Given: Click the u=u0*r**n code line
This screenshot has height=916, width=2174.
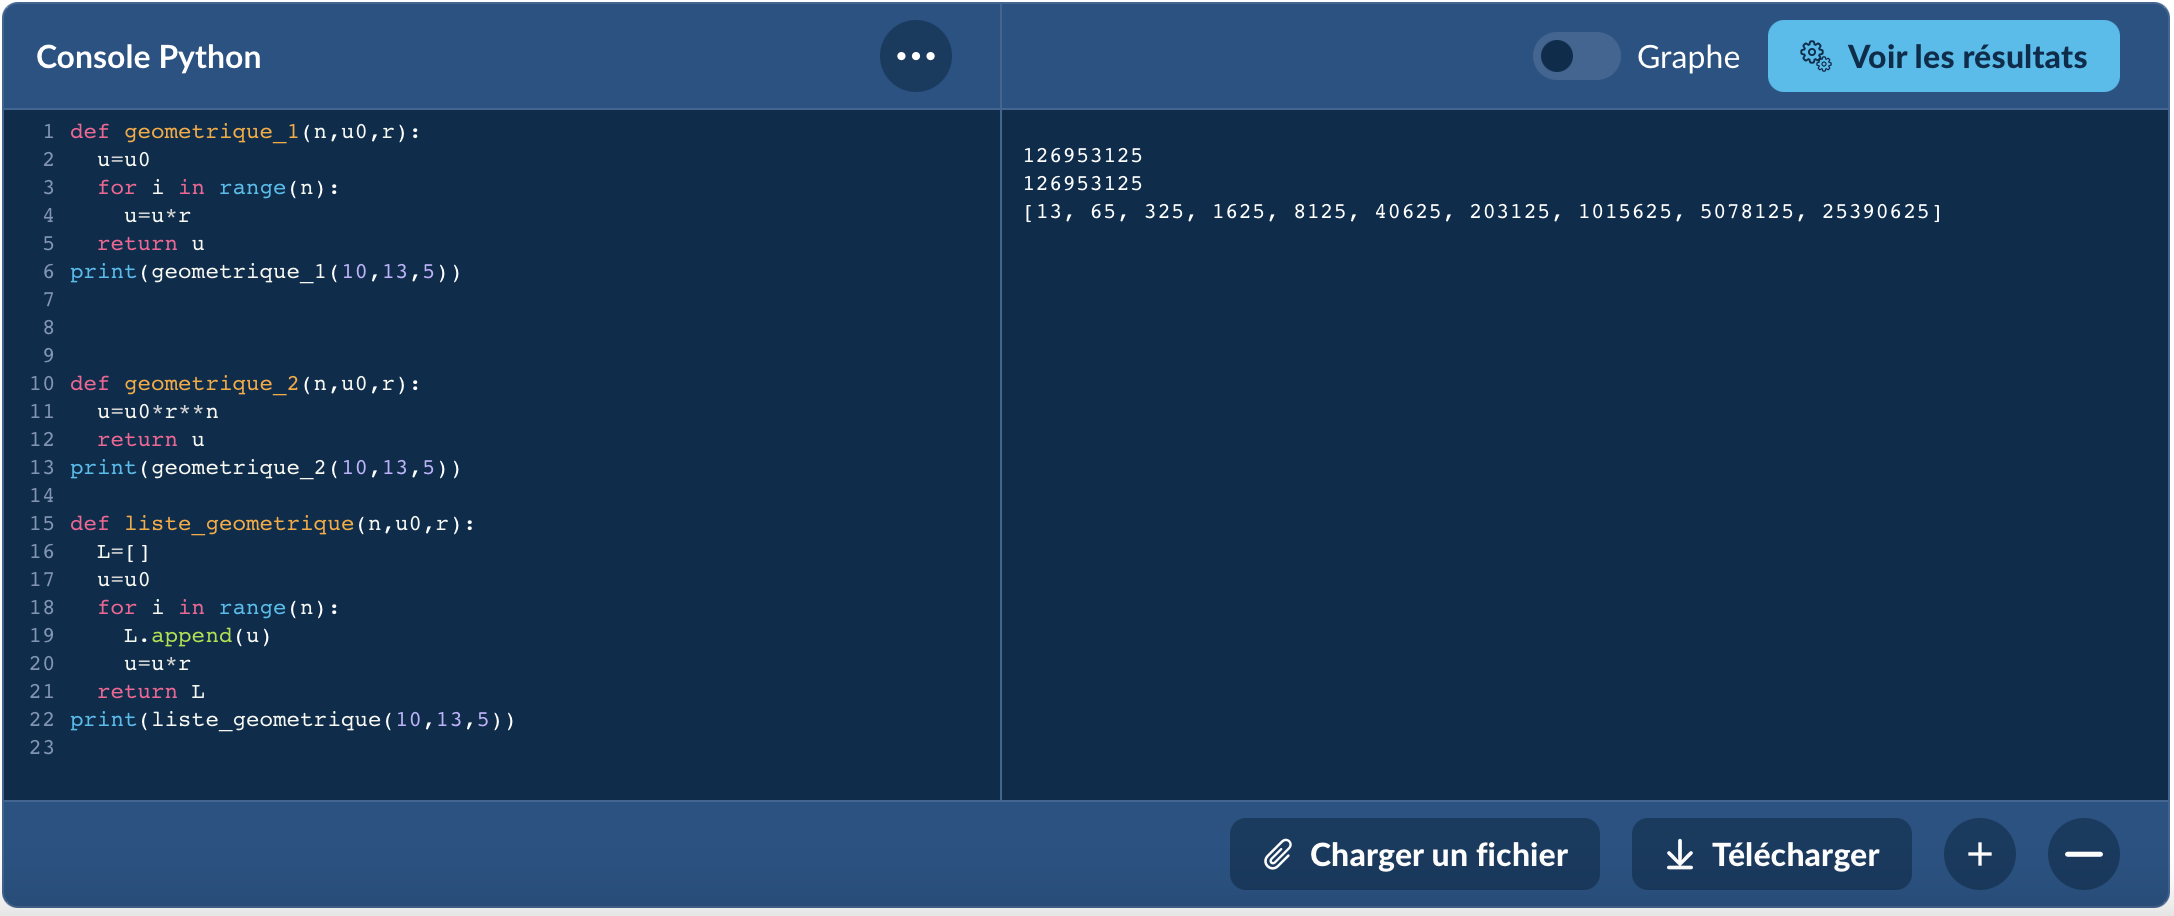Looking at the screenshot, I should pyautogui.click(x=157, y=412).
